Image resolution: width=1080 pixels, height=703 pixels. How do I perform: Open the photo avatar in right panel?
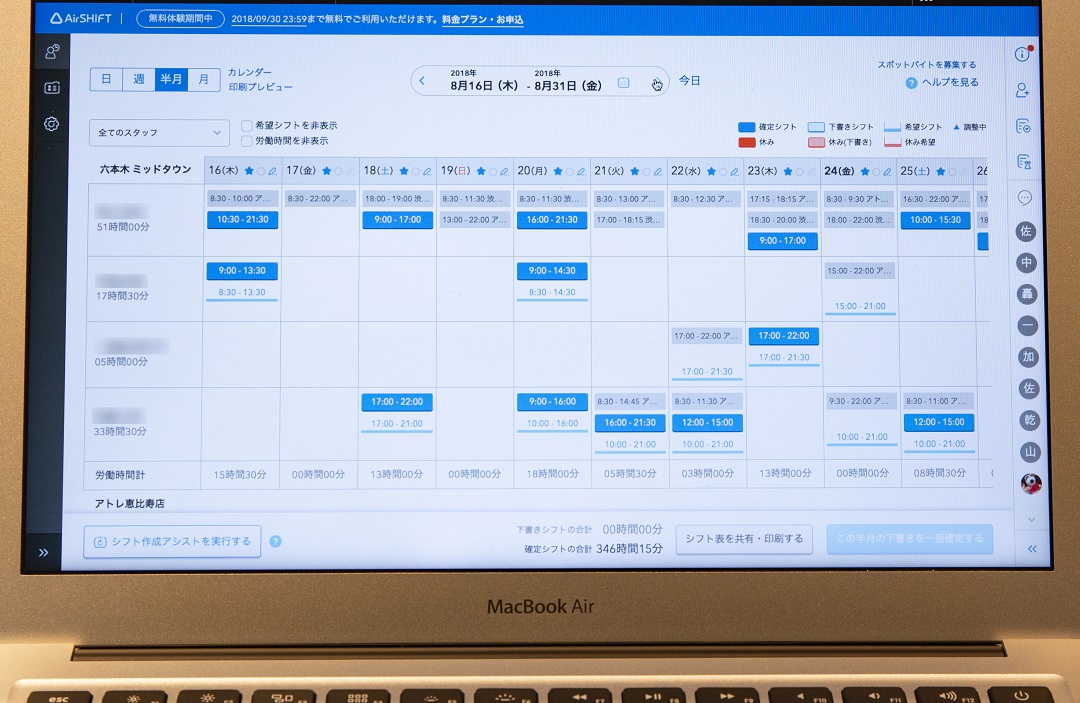[1031, 483]
